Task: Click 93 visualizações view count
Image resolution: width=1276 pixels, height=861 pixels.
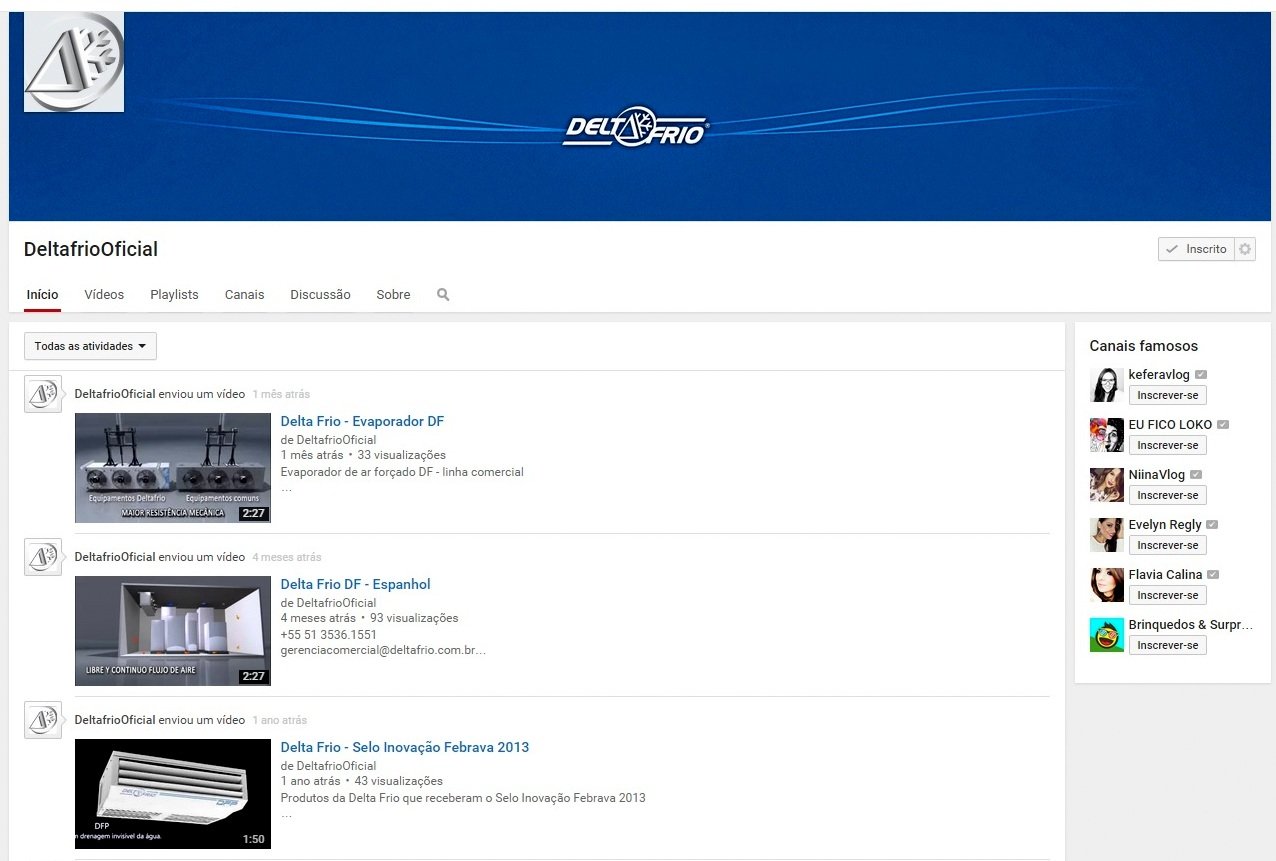Action: coord(414,618)
